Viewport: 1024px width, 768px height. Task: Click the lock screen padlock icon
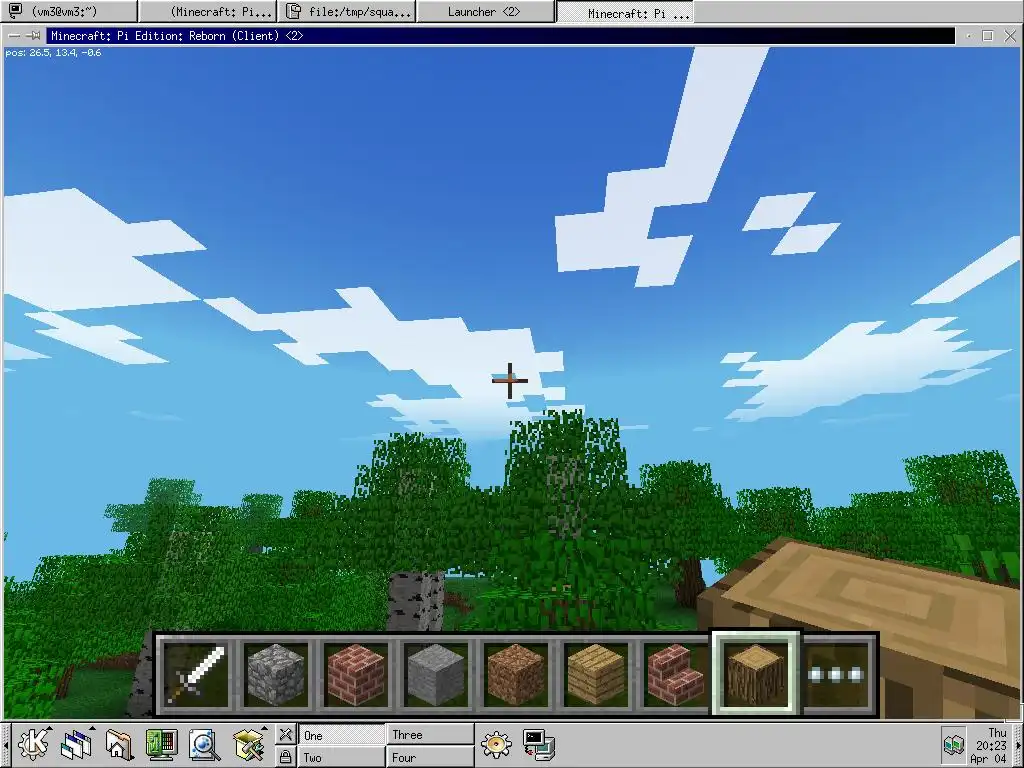(x=285, y=757)
